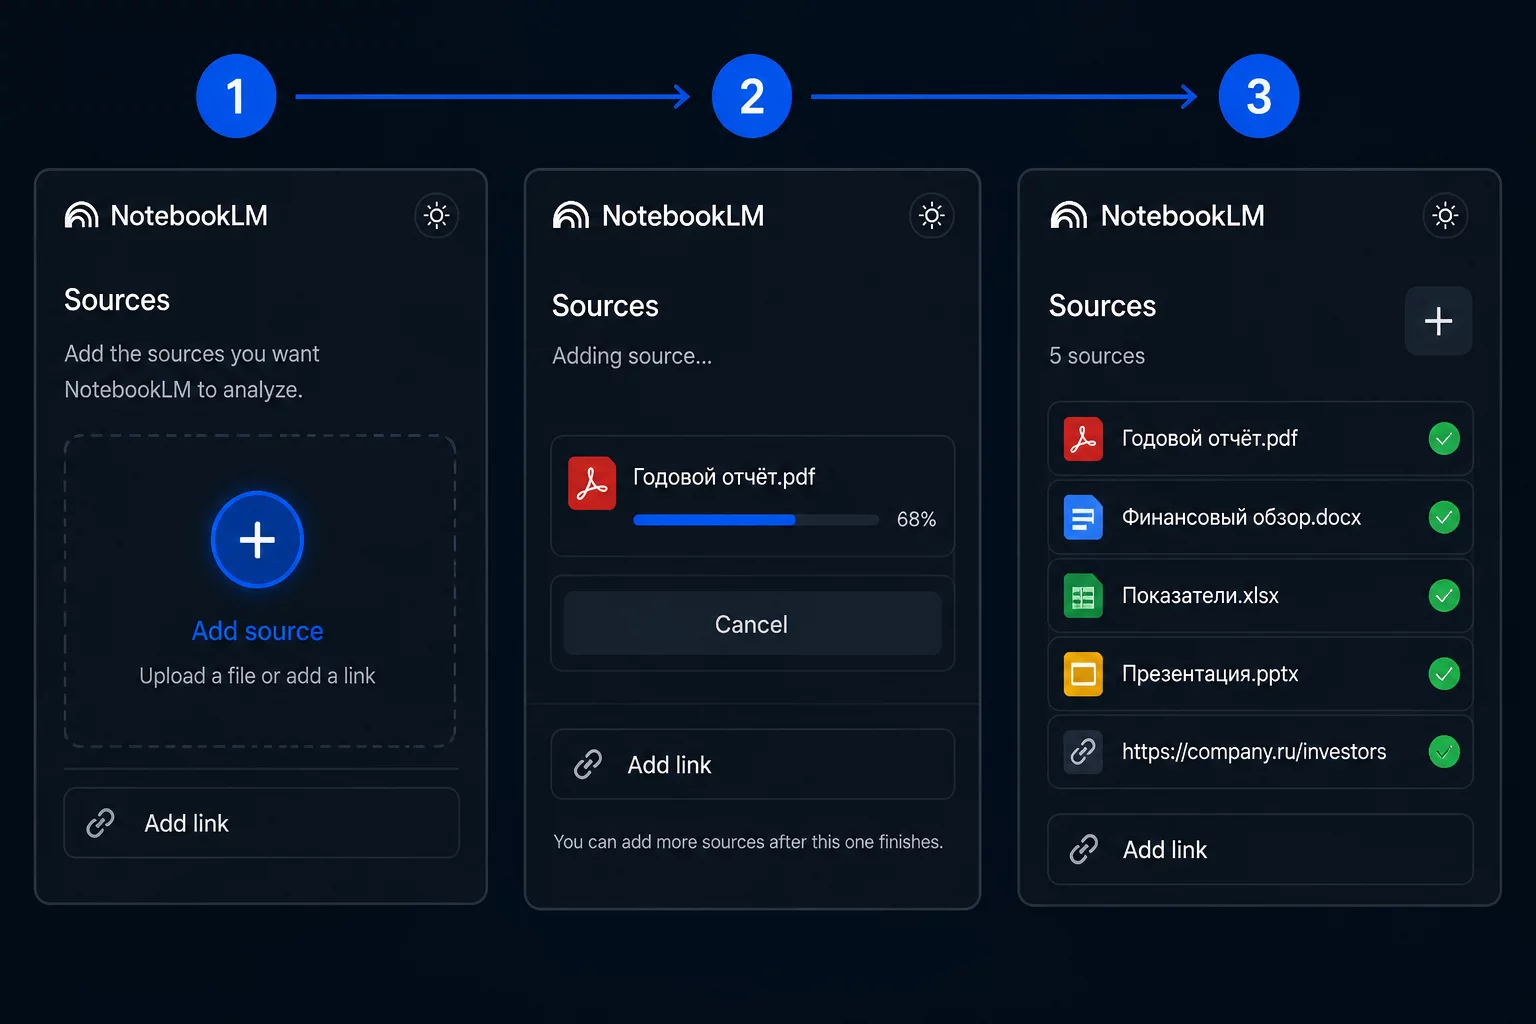The height and width of the screenshot is (1024, 1536).
Task: Toggle light theme in the step 3 panel
Action: coord(1445,215)
